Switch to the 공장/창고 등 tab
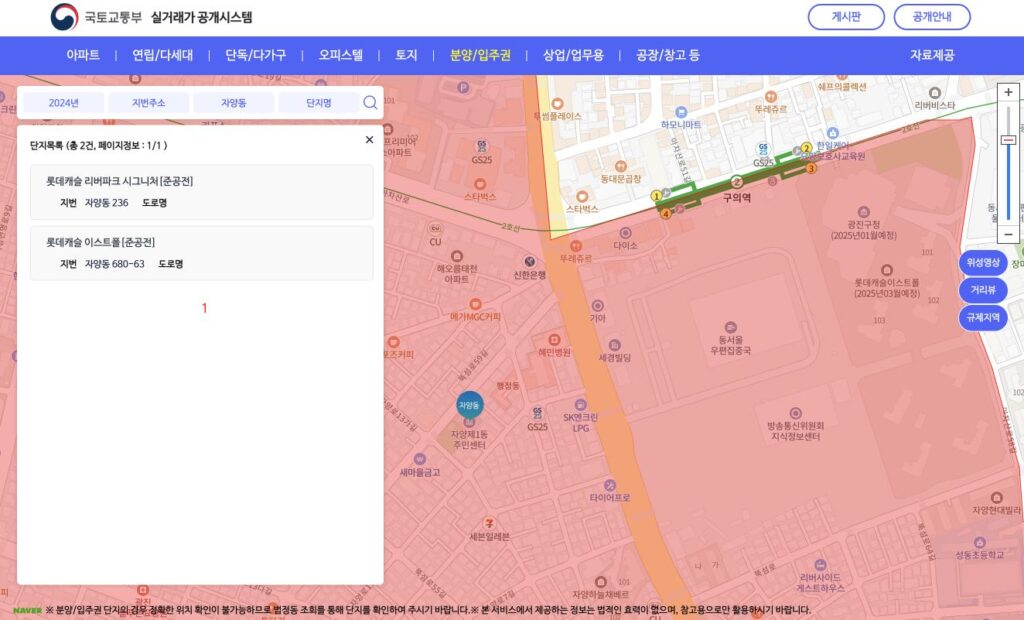 pyautogui.click(x=667, y=55)
